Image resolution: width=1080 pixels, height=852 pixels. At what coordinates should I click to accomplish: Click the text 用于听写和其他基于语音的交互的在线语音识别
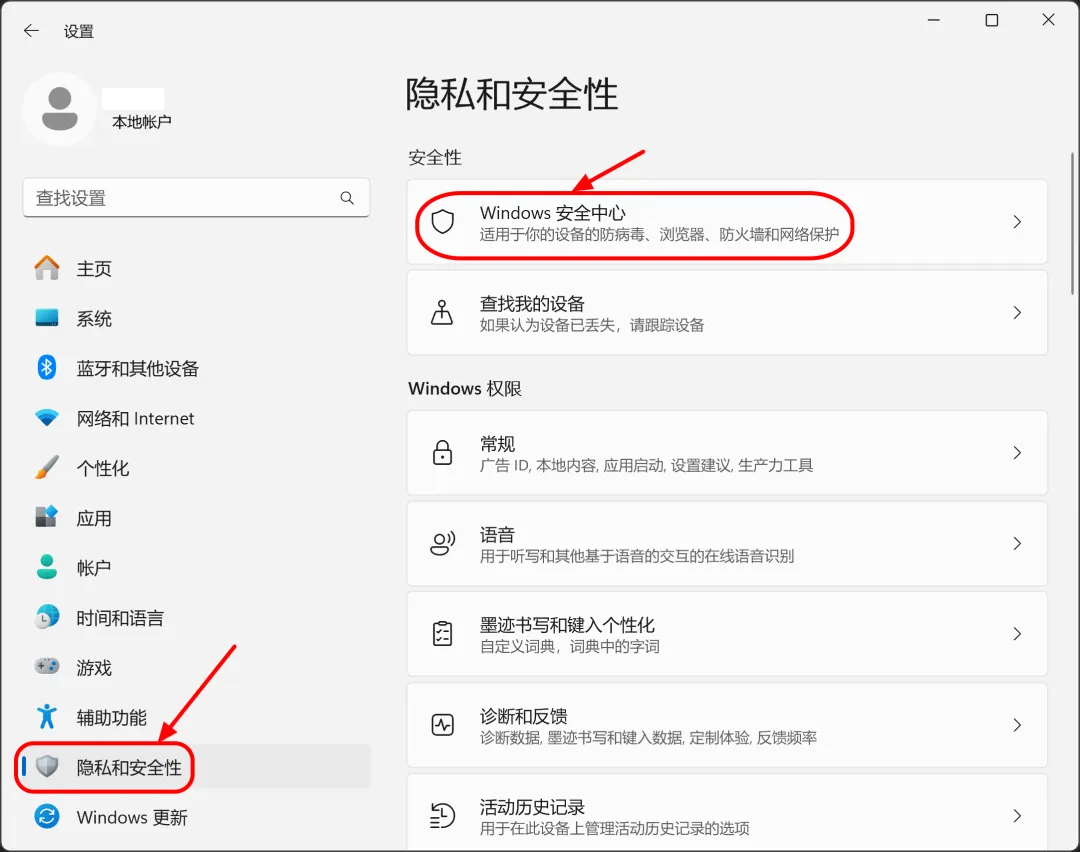(x=636, y=556)
